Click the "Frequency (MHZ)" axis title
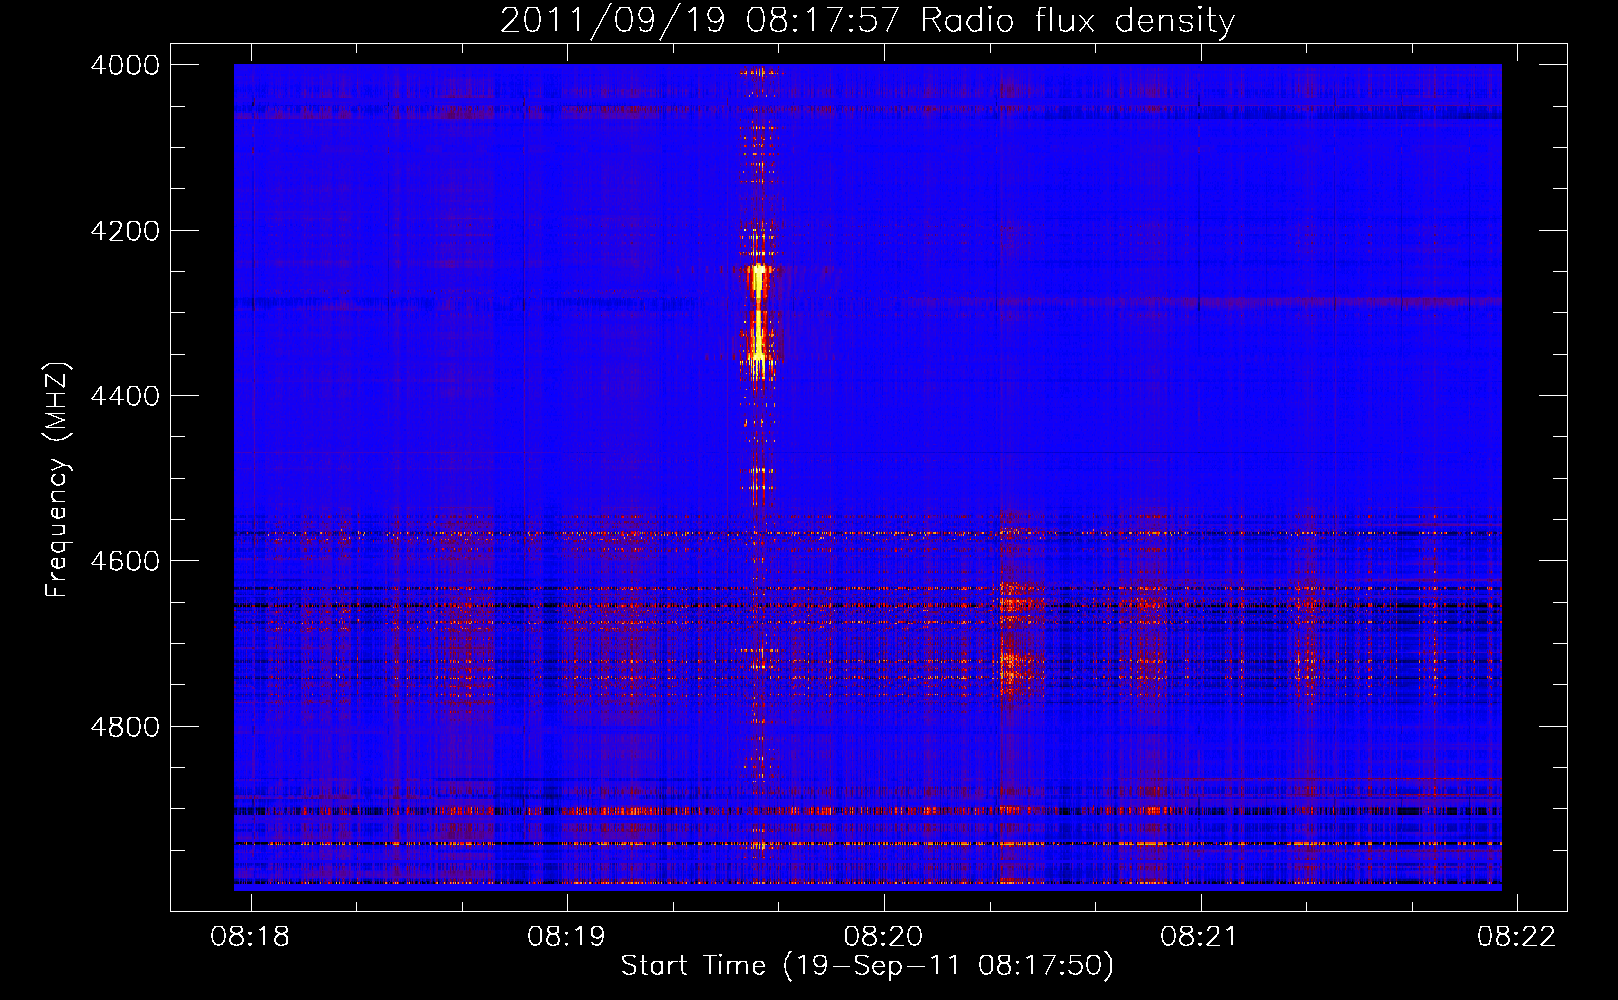1618x1000 pixels. coord(58,480)
